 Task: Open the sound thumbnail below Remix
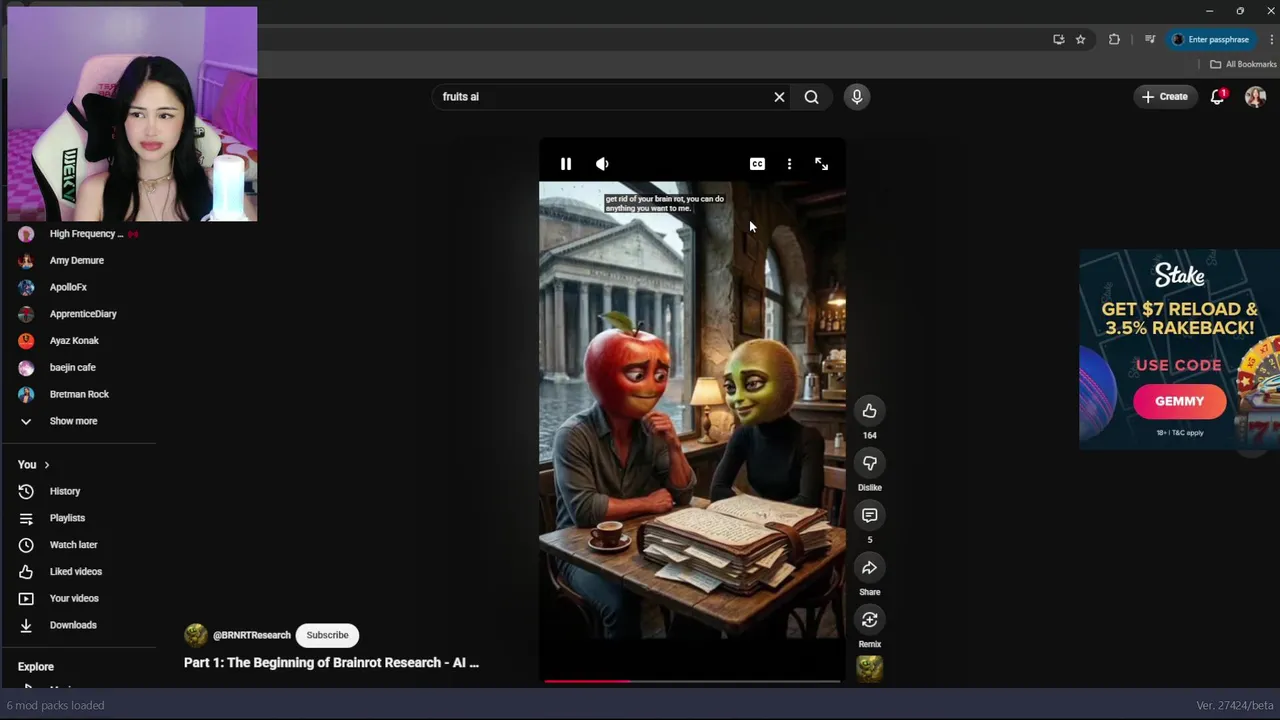click(x=869, y=668)
